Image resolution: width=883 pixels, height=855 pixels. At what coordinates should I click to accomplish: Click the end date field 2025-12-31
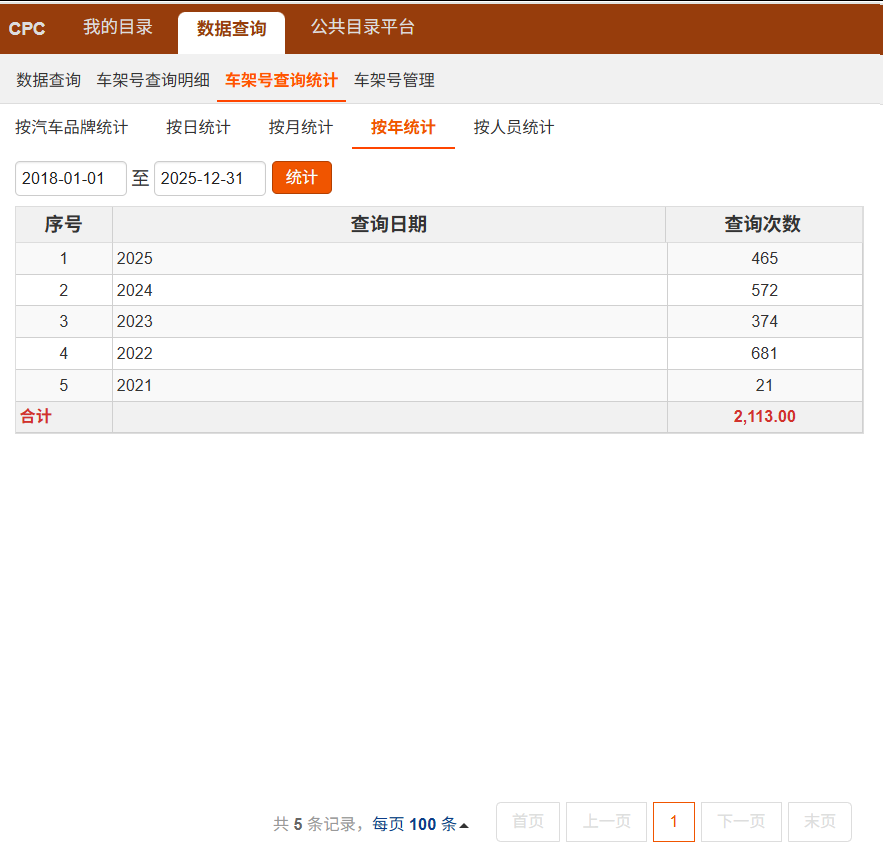click(209, 178)
